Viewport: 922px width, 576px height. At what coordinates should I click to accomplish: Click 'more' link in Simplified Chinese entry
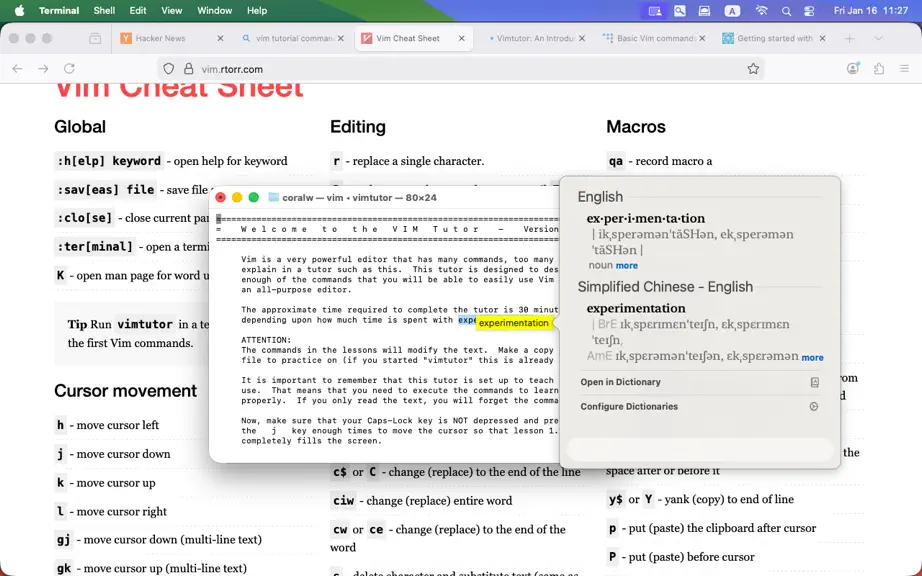(x=813, y=357)
